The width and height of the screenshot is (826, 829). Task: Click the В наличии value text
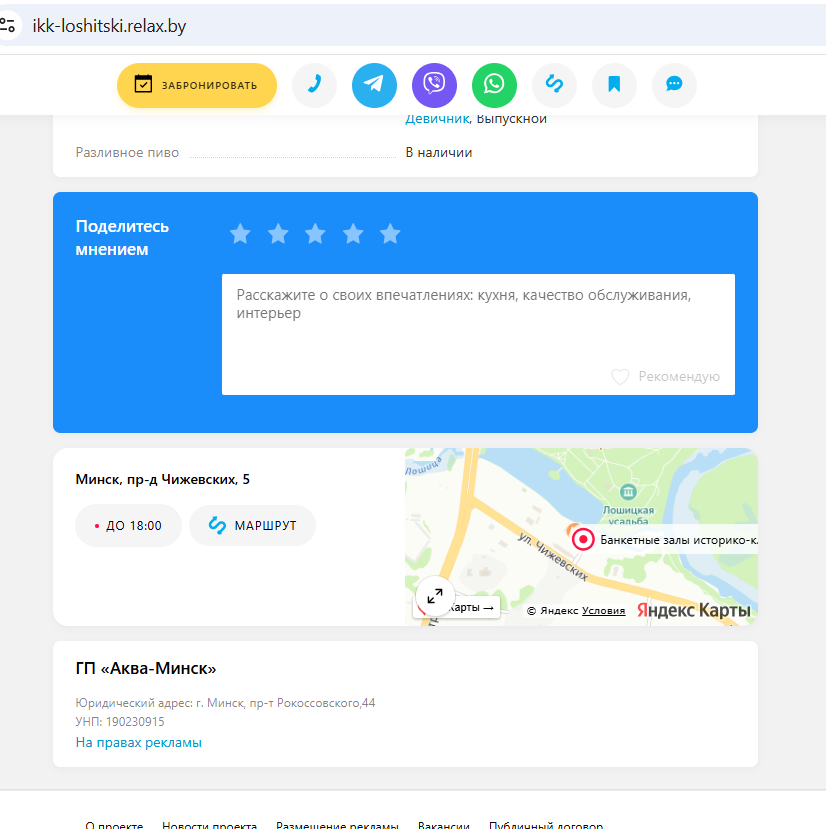click(439, 152)
